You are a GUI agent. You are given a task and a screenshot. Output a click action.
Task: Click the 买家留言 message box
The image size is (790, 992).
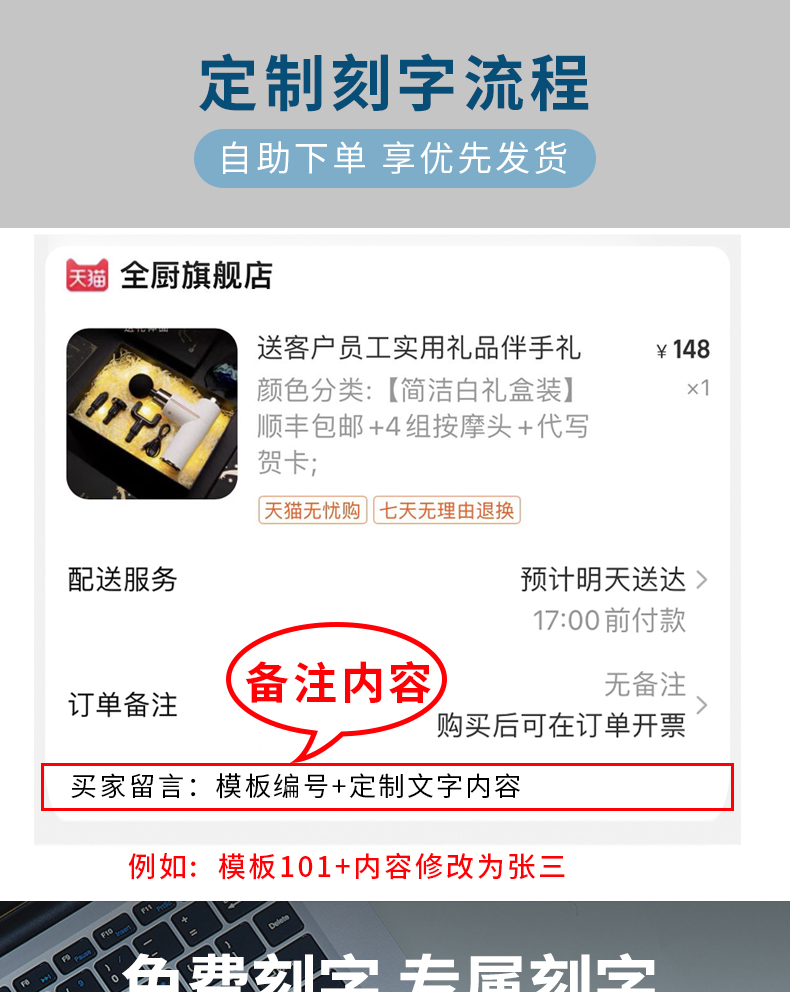387,787
